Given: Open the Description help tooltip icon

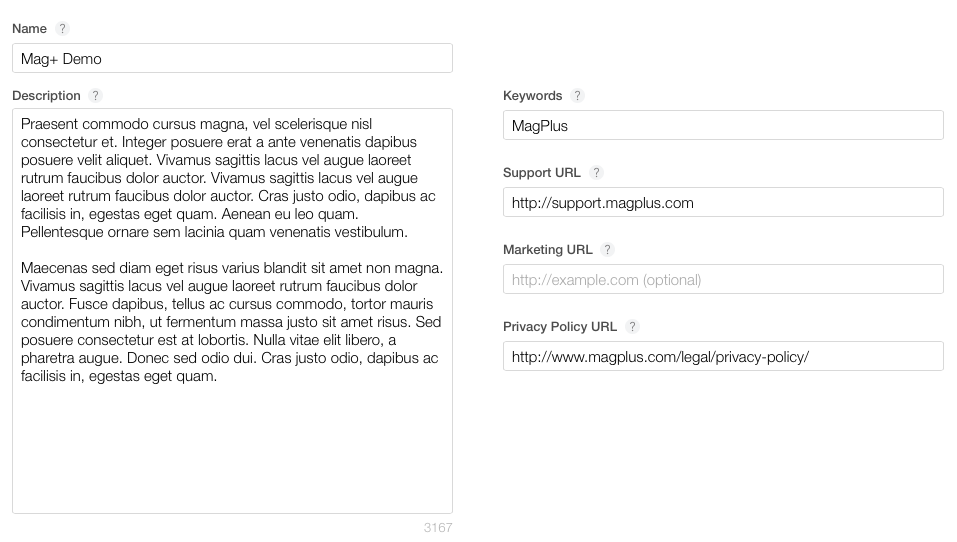Looking at the screenshot, I should [x=95, y=96].
